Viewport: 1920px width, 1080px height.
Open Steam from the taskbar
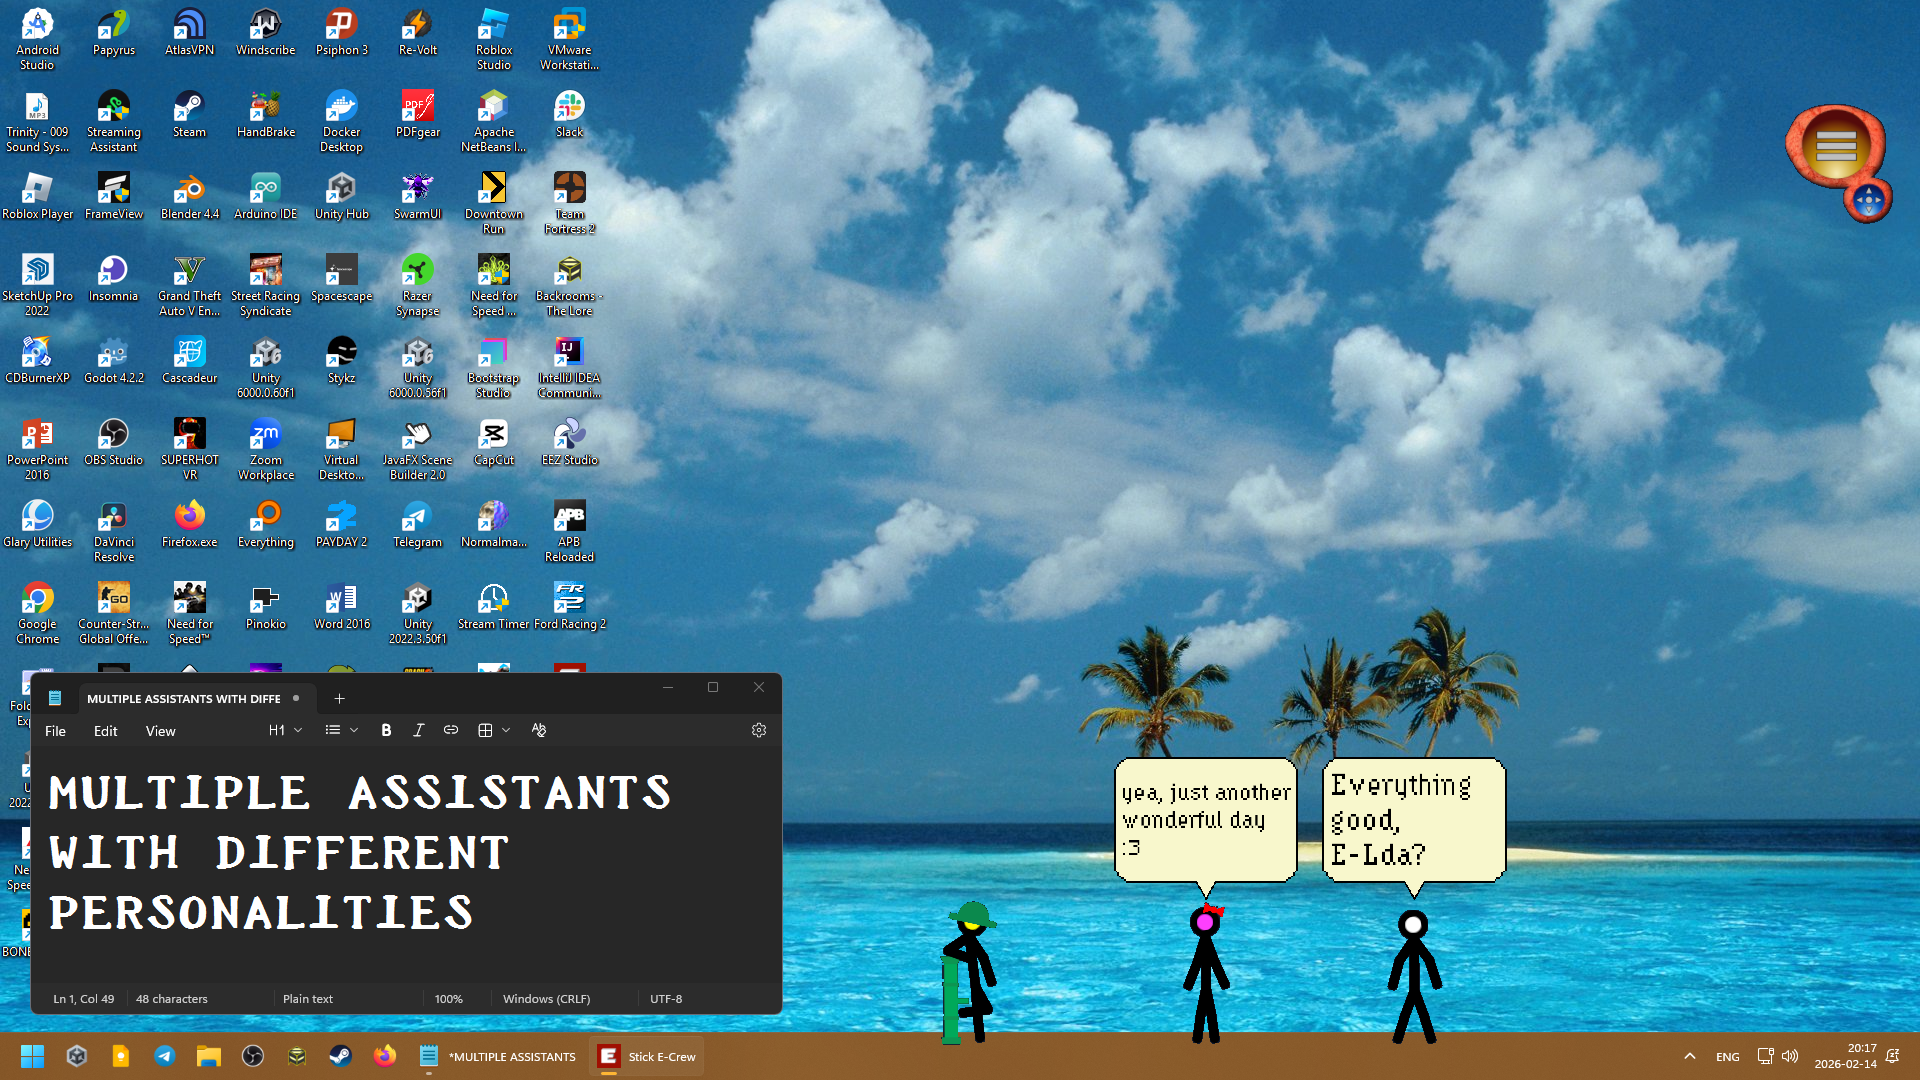pos(340,1056)
